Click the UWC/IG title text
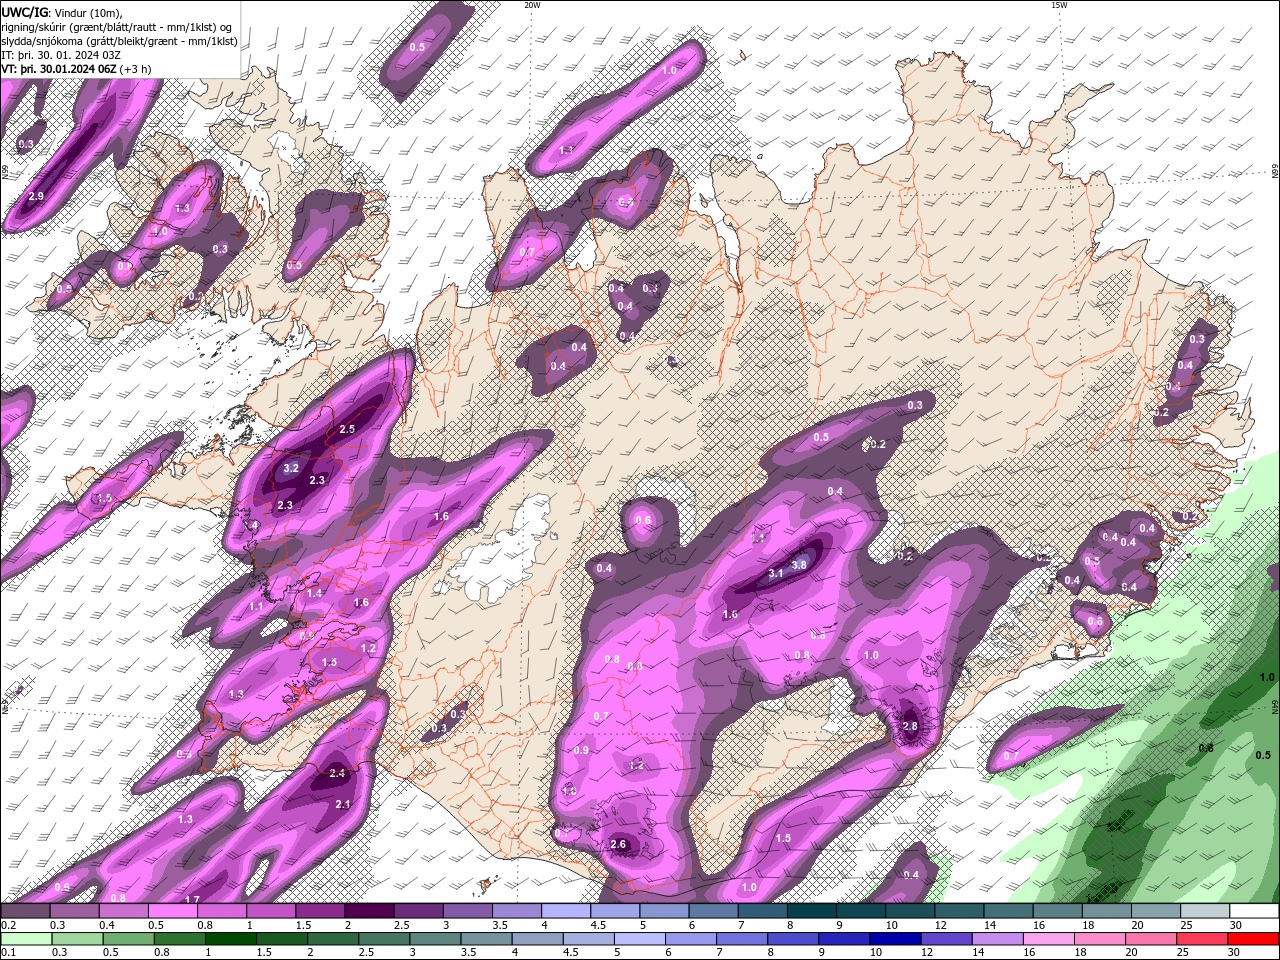1280x960 pixels. click(24, 12)
